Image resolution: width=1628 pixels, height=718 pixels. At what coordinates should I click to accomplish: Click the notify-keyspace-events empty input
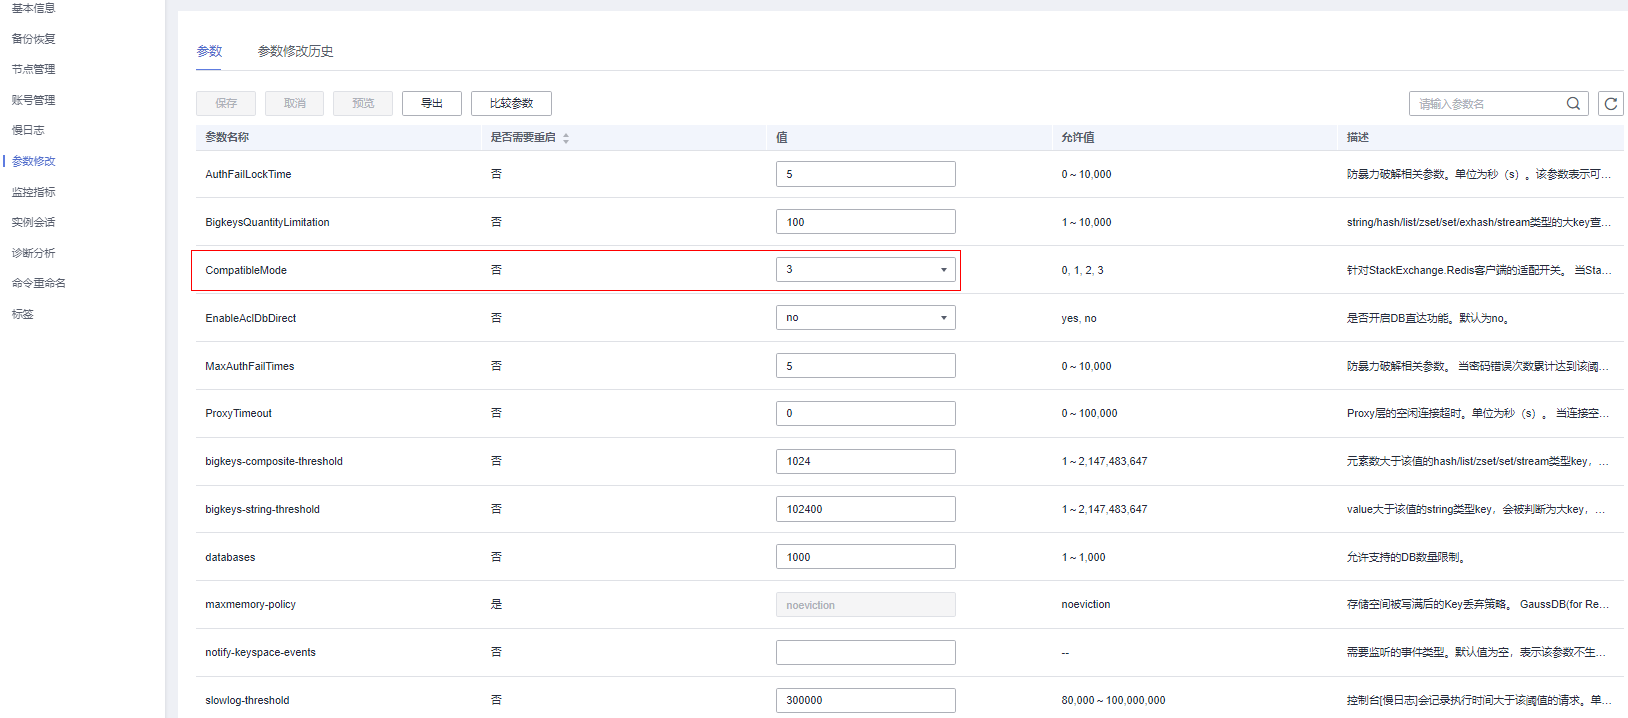coord(865,652)
